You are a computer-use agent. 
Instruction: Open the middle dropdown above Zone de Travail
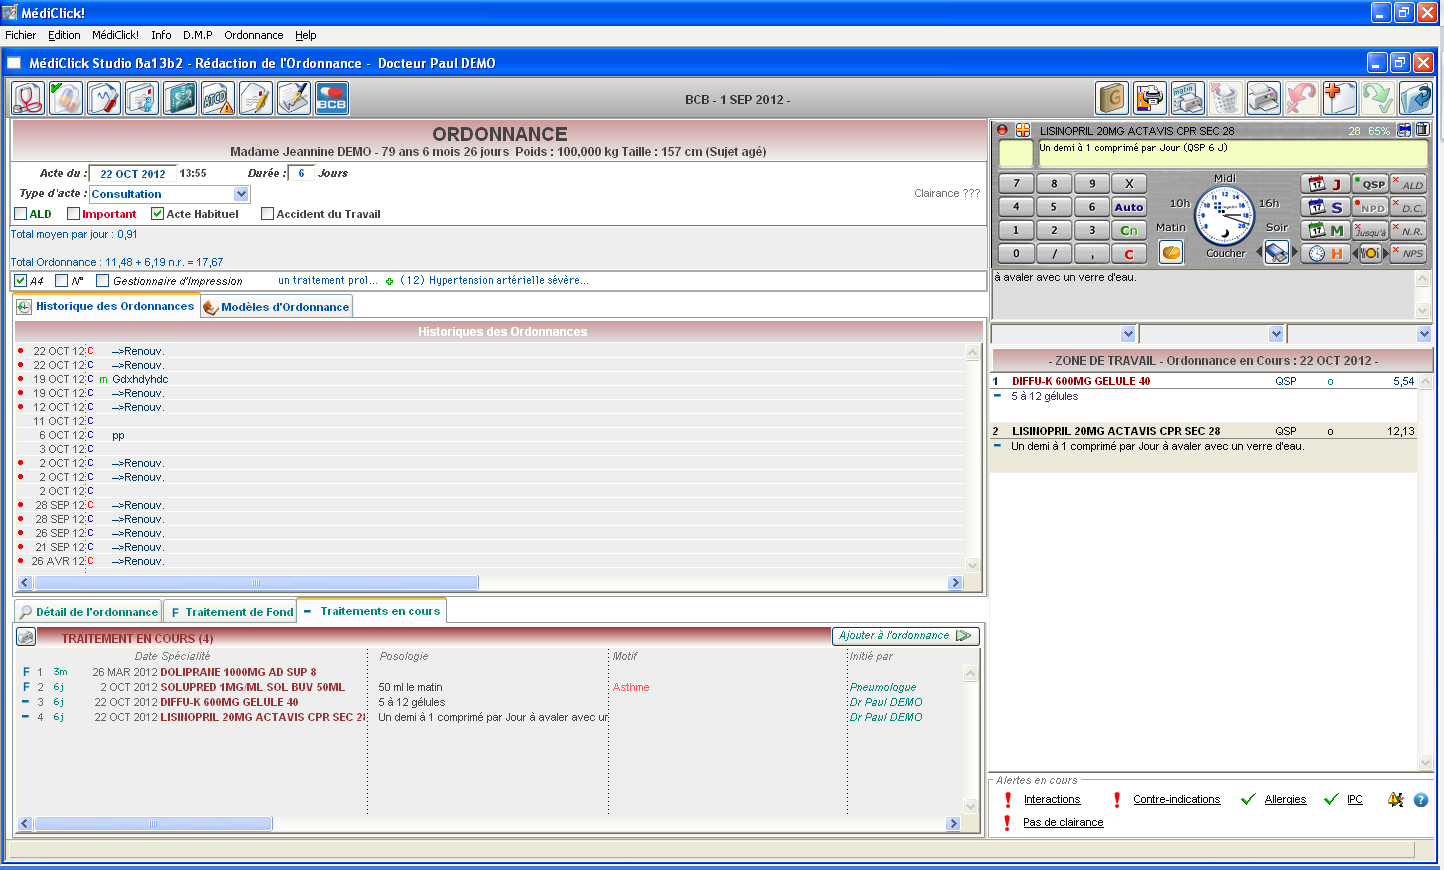click(1276, 334)
